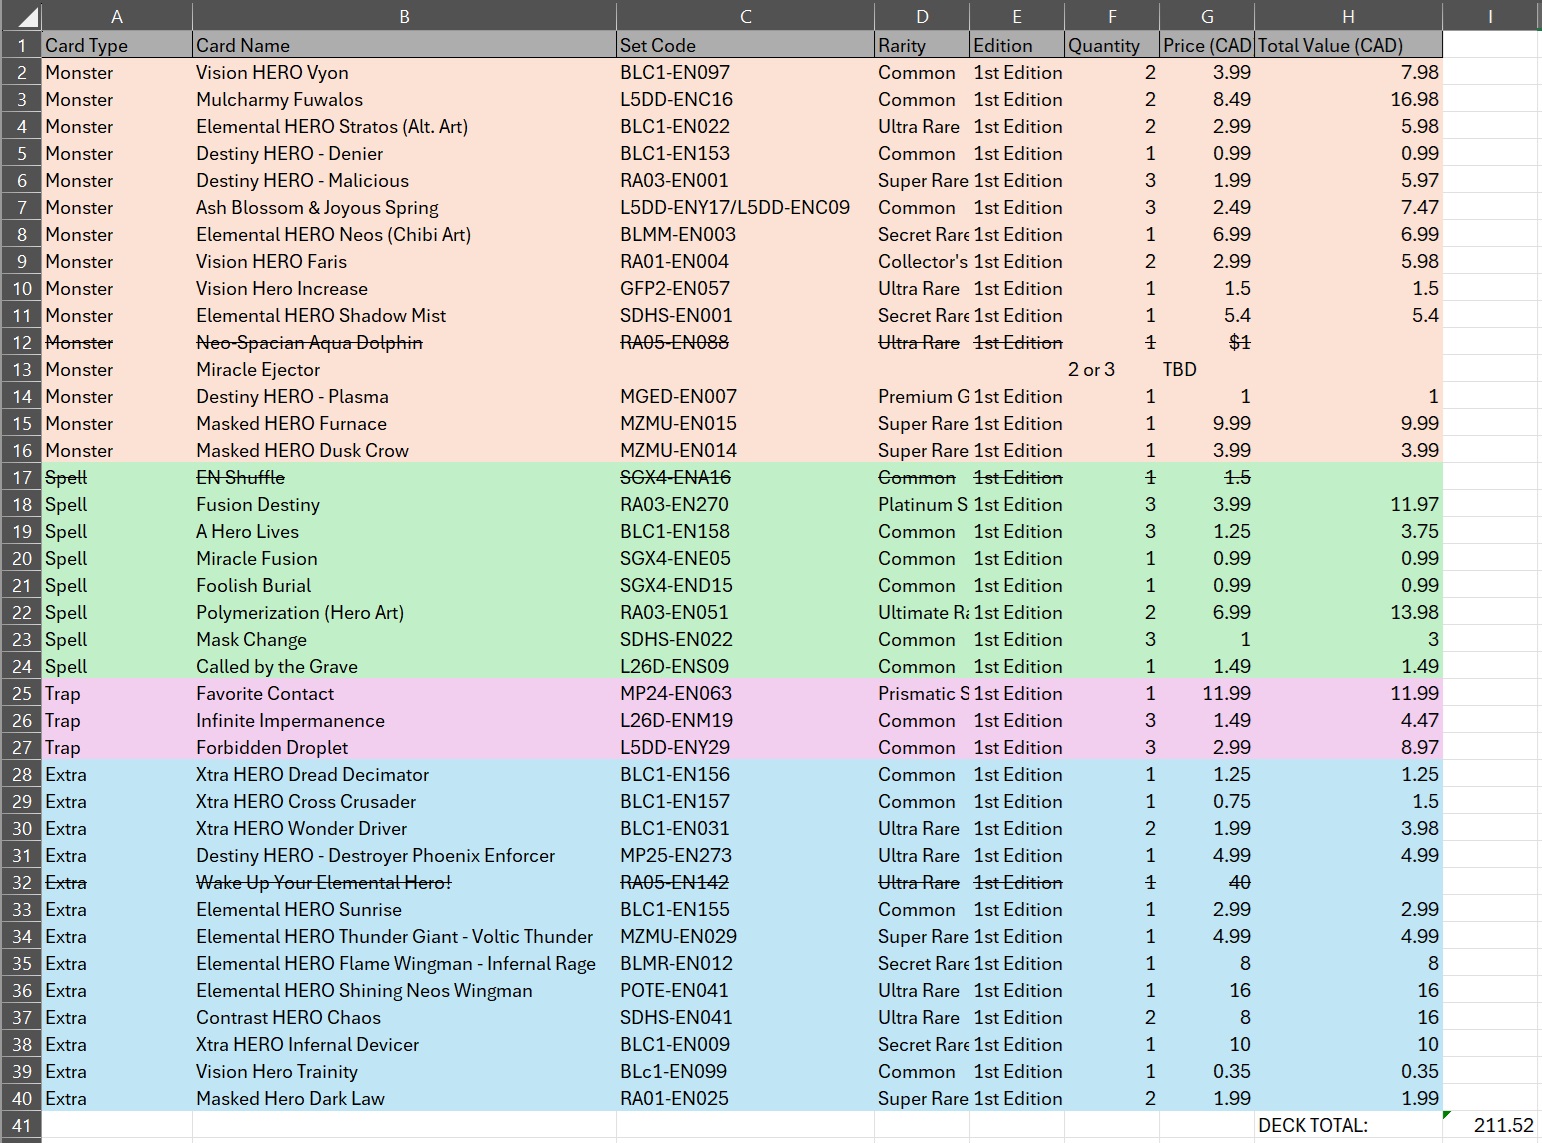The width and height of the screenshot is (1542, 1143).
Task: Click the "Rarity" header cell
Action: [922, 45]
